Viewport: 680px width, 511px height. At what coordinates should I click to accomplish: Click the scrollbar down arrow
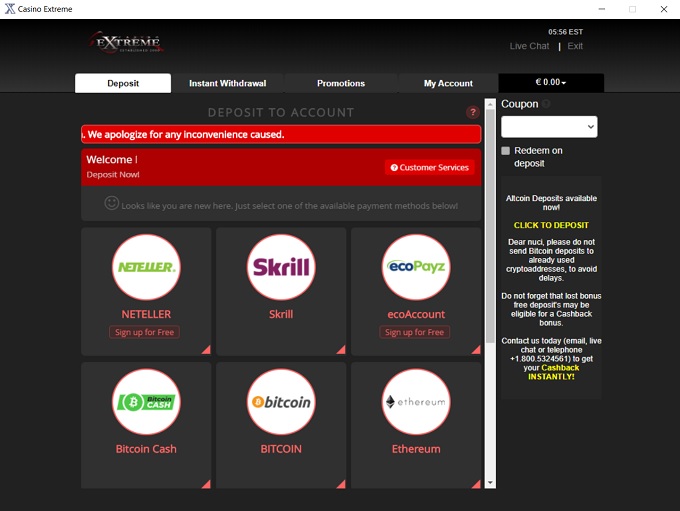point(490,482)
